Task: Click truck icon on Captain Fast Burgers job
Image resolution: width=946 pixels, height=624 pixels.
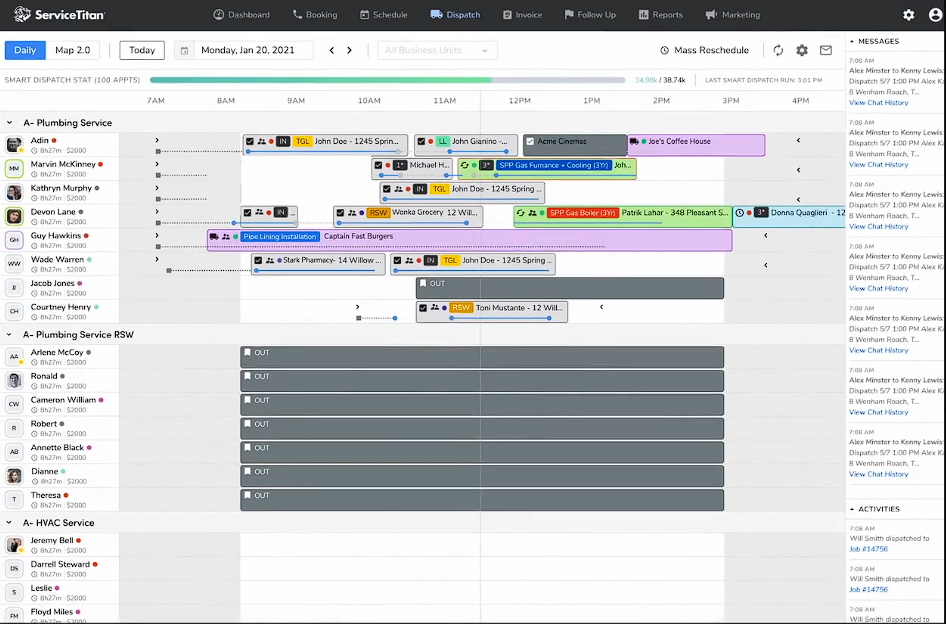Action: pyautogui.click(x=214, y=237)
